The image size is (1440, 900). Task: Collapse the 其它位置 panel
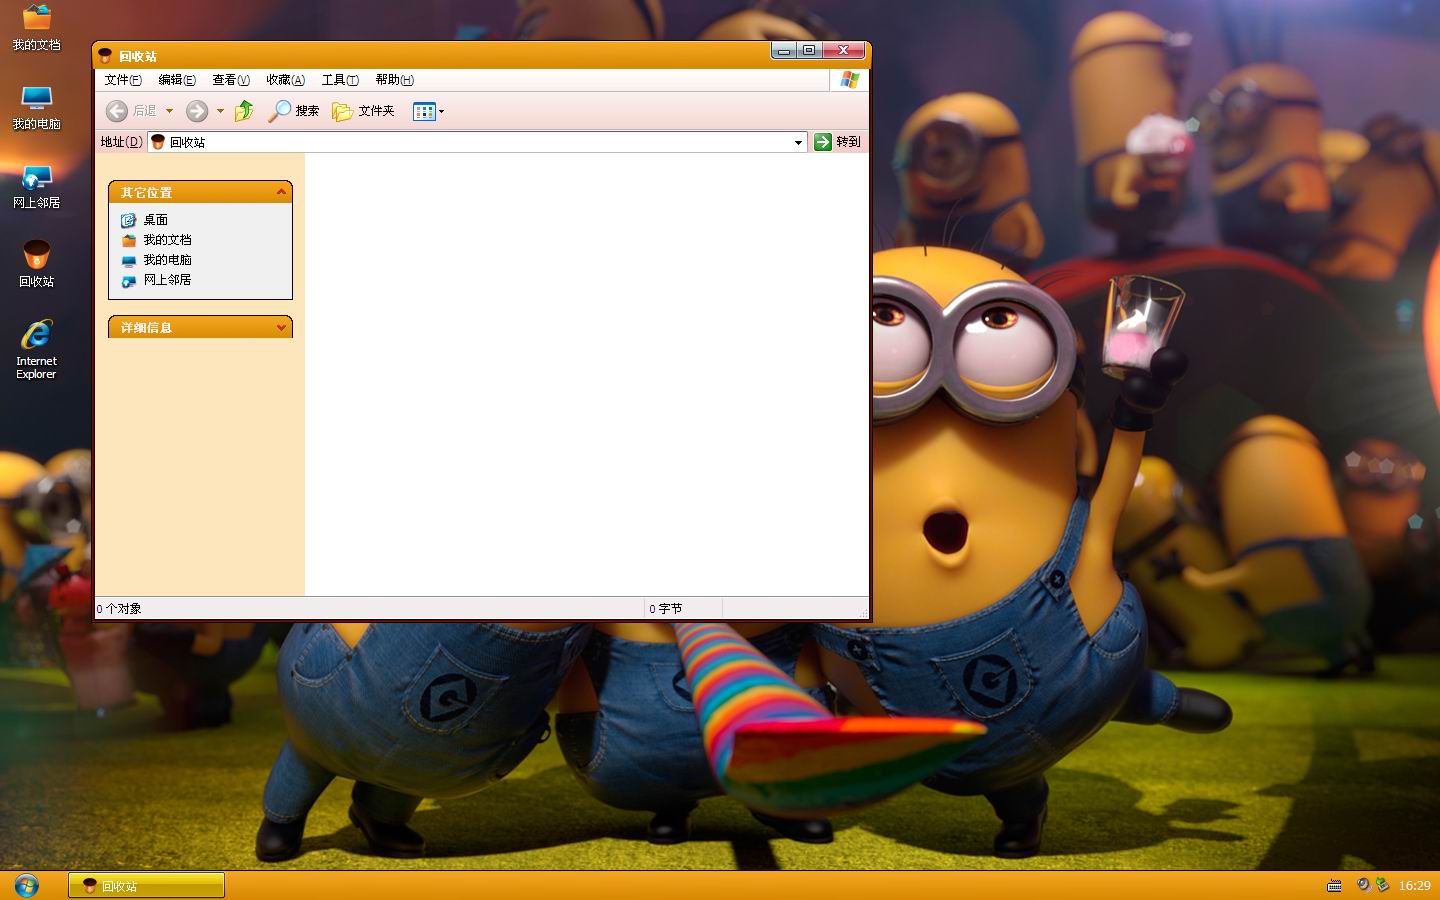point(281,192)
